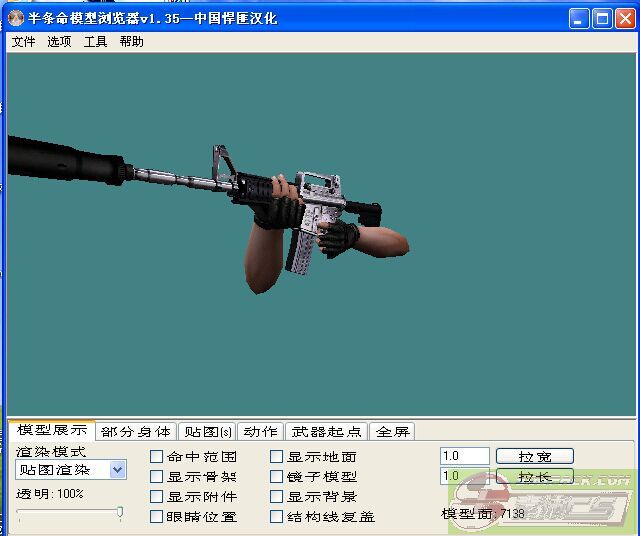This screenshot has width=640, height=536.
Task: Enable the 显示地面 checkbox
Action: coord(277,457)
